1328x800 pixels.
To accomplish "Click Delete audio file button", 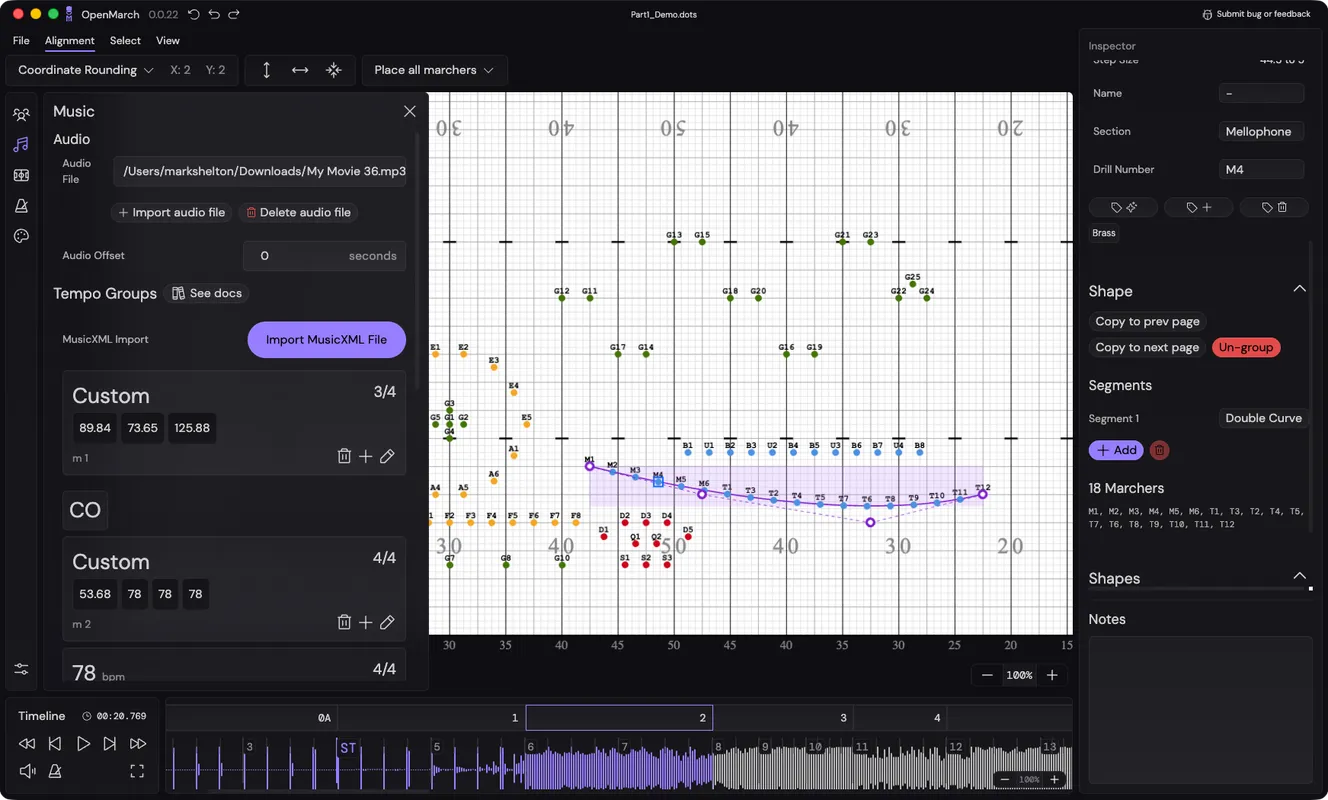I will (298, 212).
